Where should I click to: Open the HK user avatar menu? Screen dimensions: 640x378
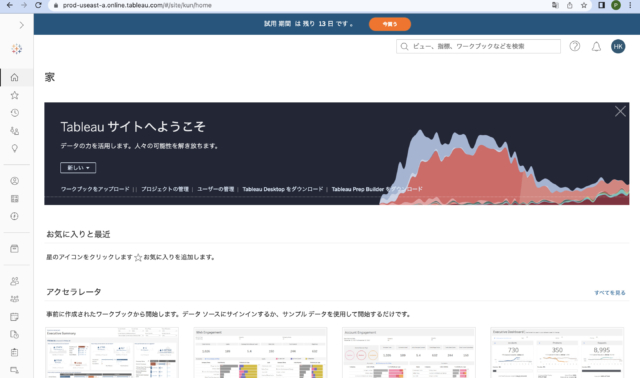click(x=618, y=47)
